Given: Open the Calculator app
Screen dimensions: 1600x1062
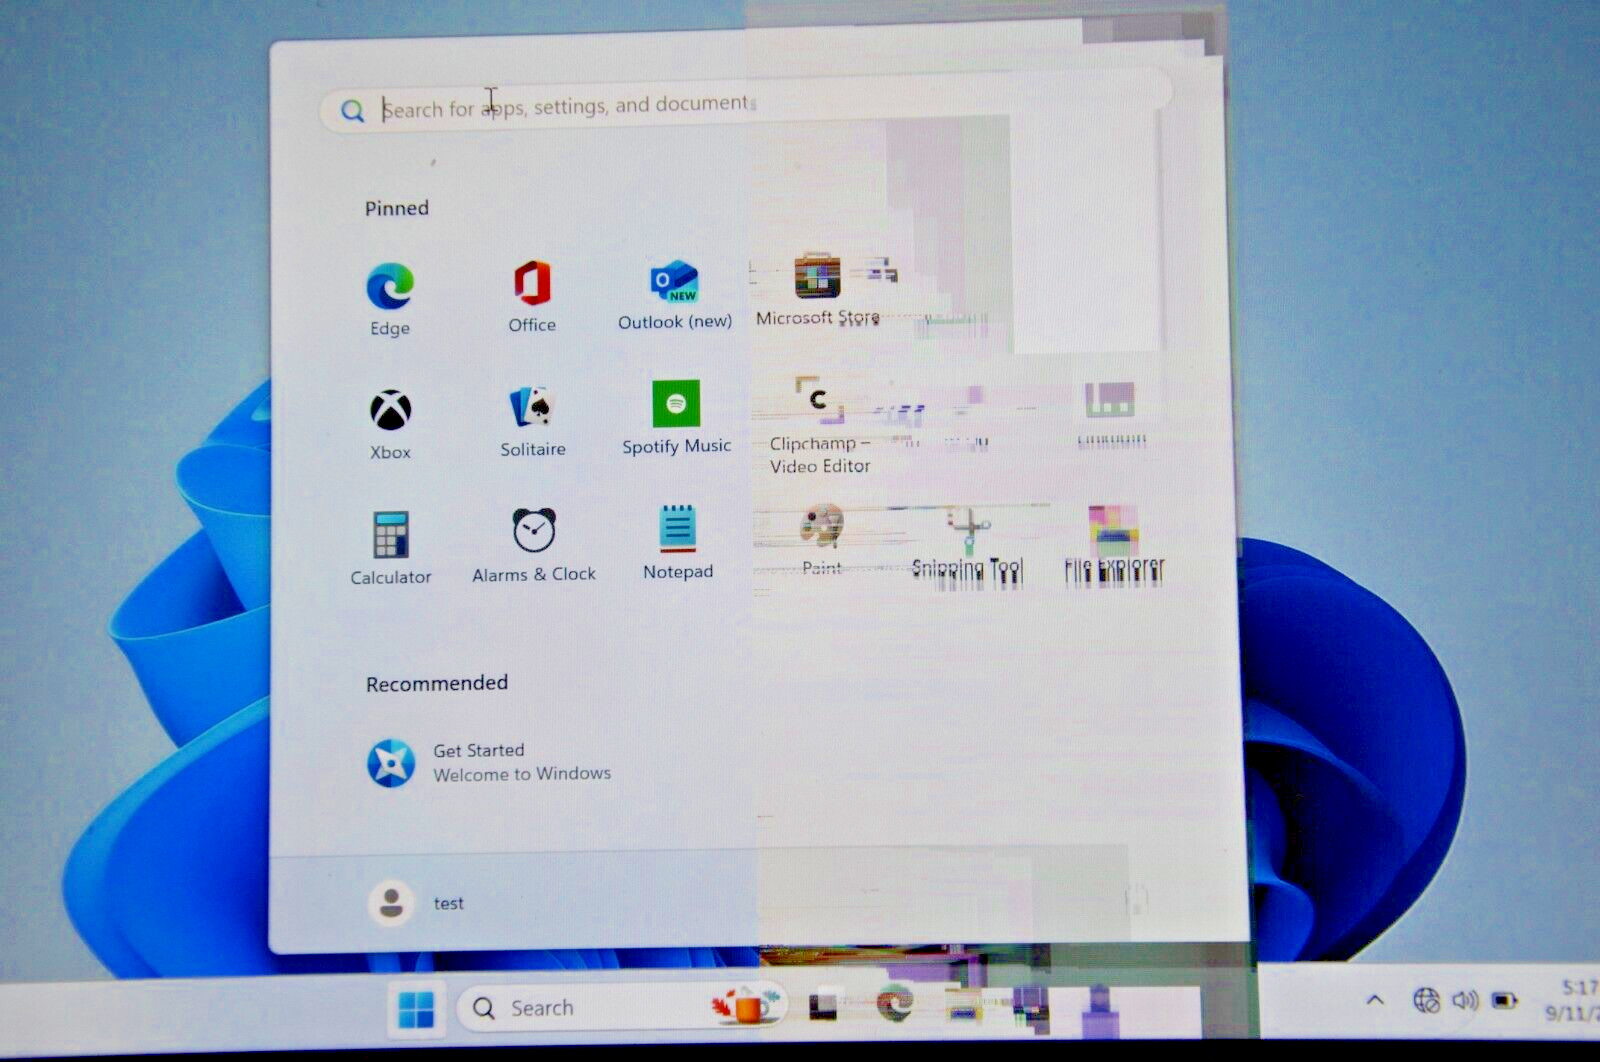Looking at the screenshot, I should (x=391, y=548).
